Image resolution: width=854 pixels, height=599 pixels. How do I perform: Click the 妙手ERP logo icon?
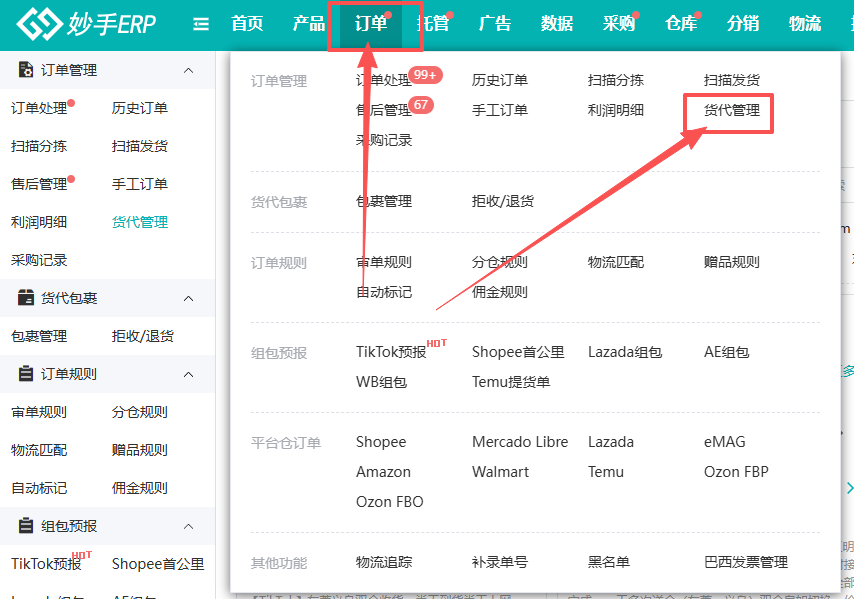(39, 24)
